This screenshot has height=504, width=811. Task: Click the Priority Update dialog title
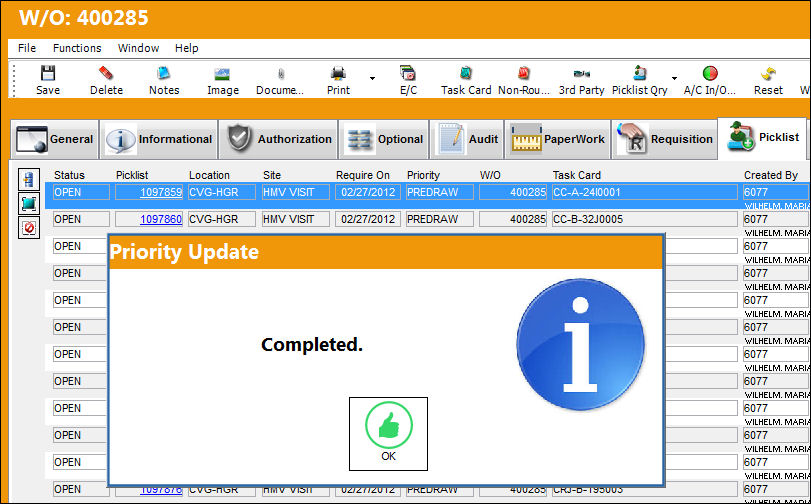point(184,252)
